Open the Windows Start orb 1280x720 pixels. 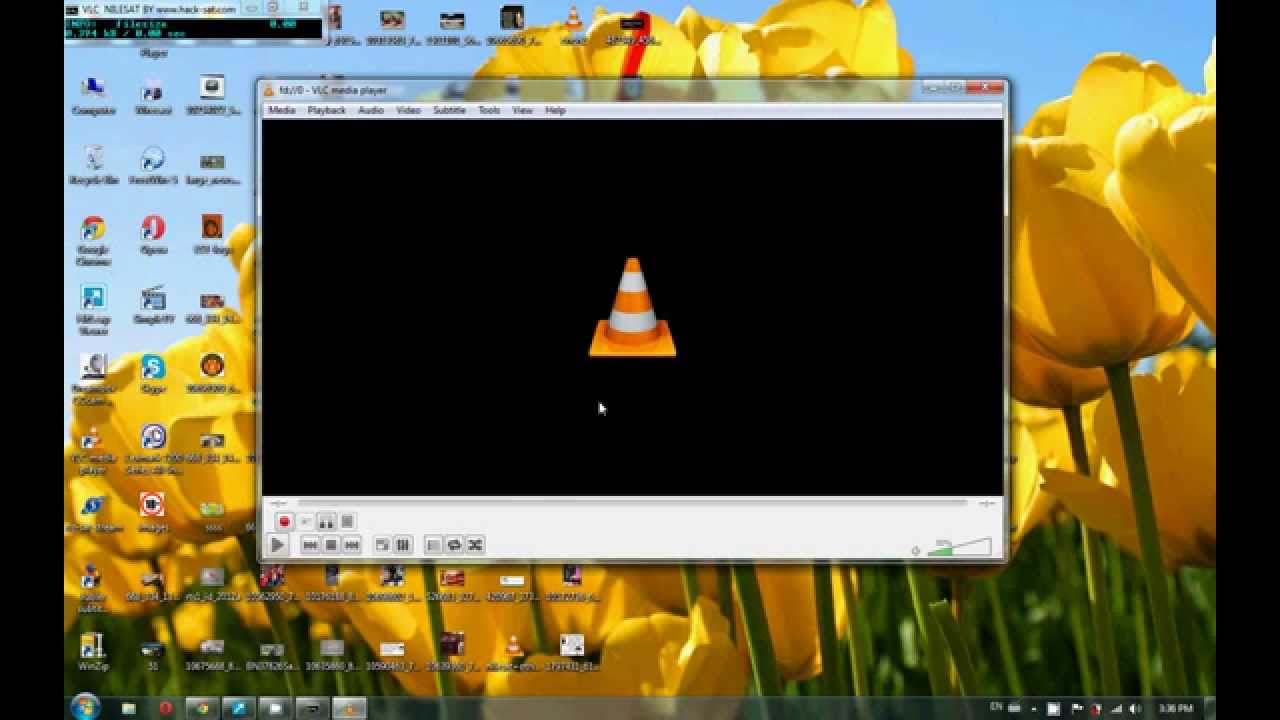[85, 707]
